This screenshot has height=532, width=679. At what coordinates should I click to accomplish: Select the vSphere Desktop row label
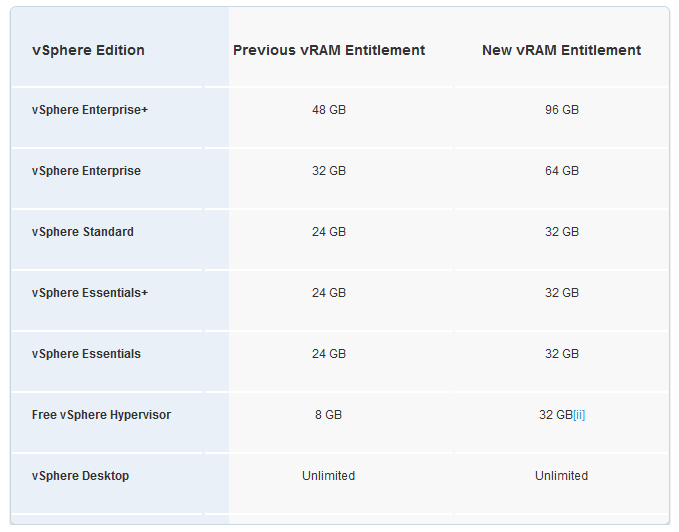(x=81, y=476)
